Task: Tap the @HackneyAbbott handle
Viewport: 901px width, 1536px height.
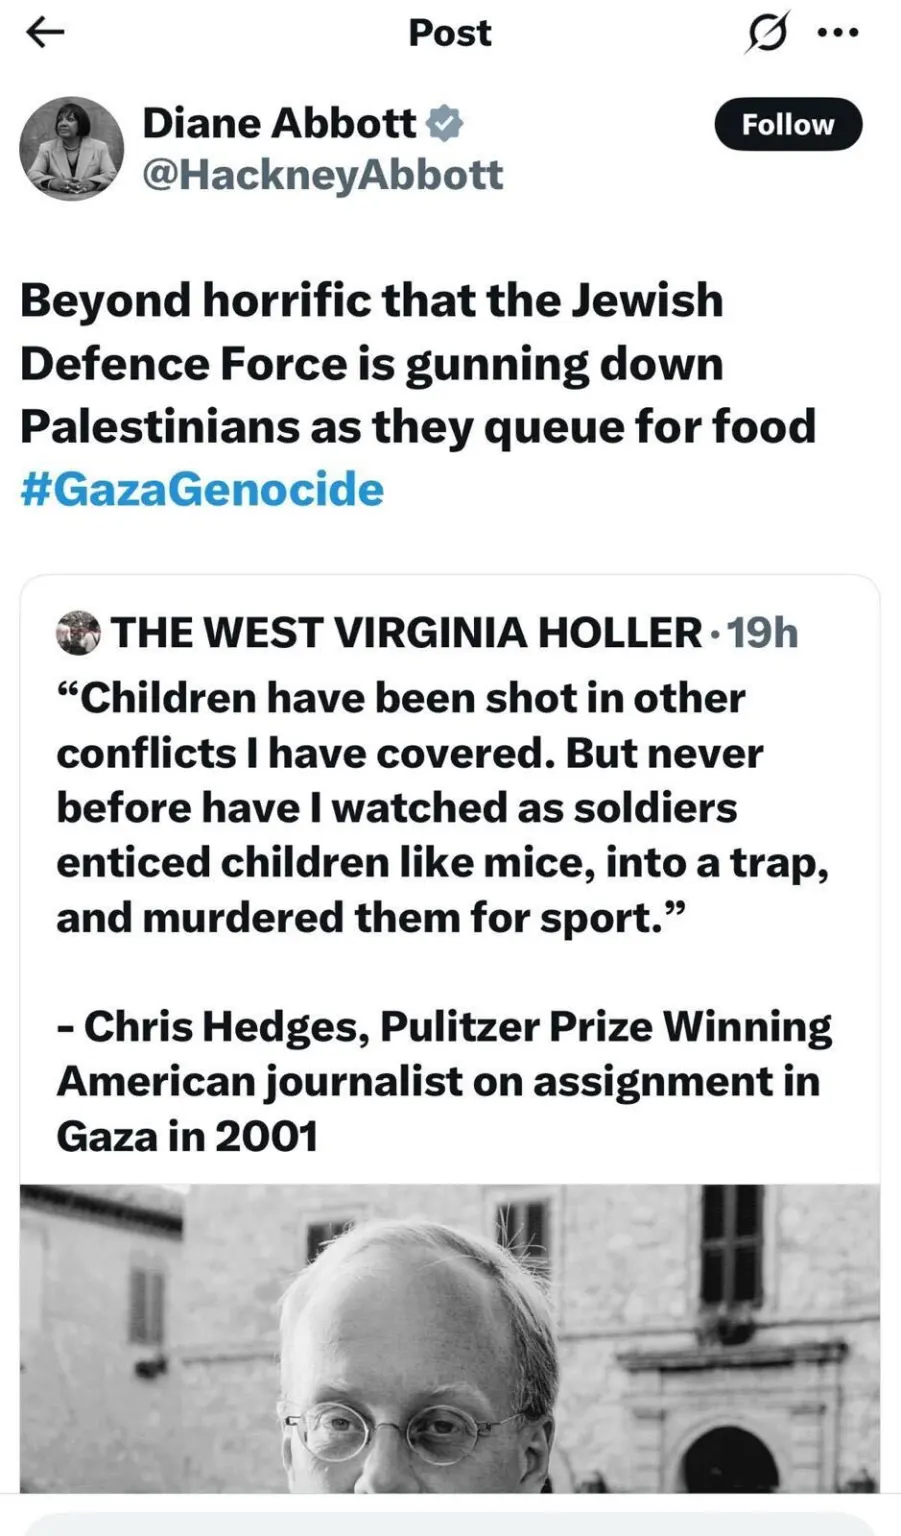Action: coord(322,174)
